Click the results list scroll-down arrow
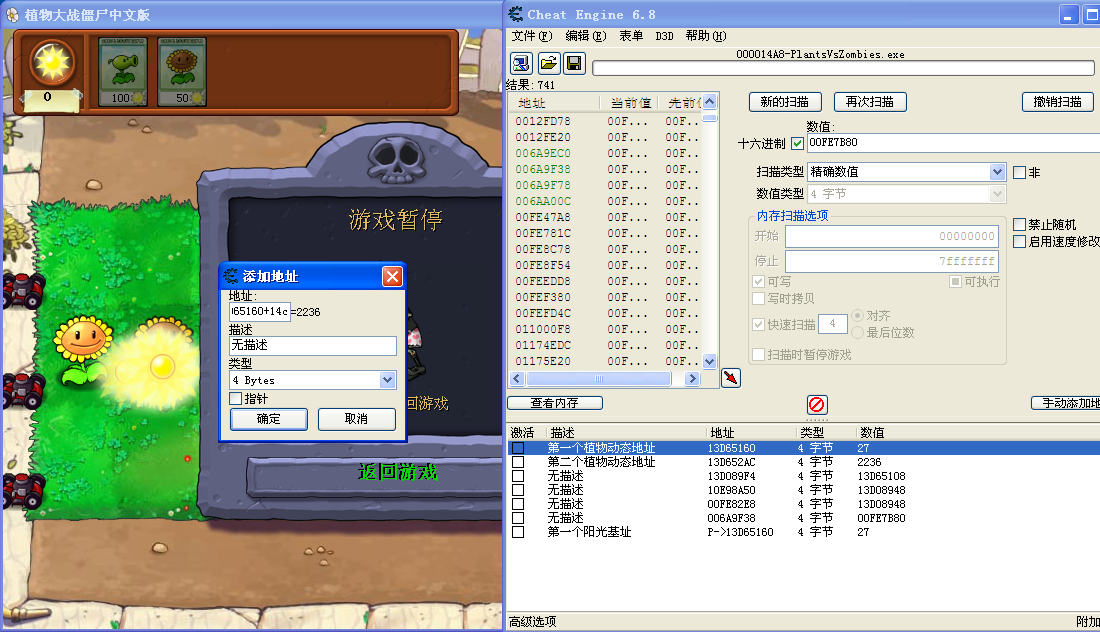 tap(709, 361)
